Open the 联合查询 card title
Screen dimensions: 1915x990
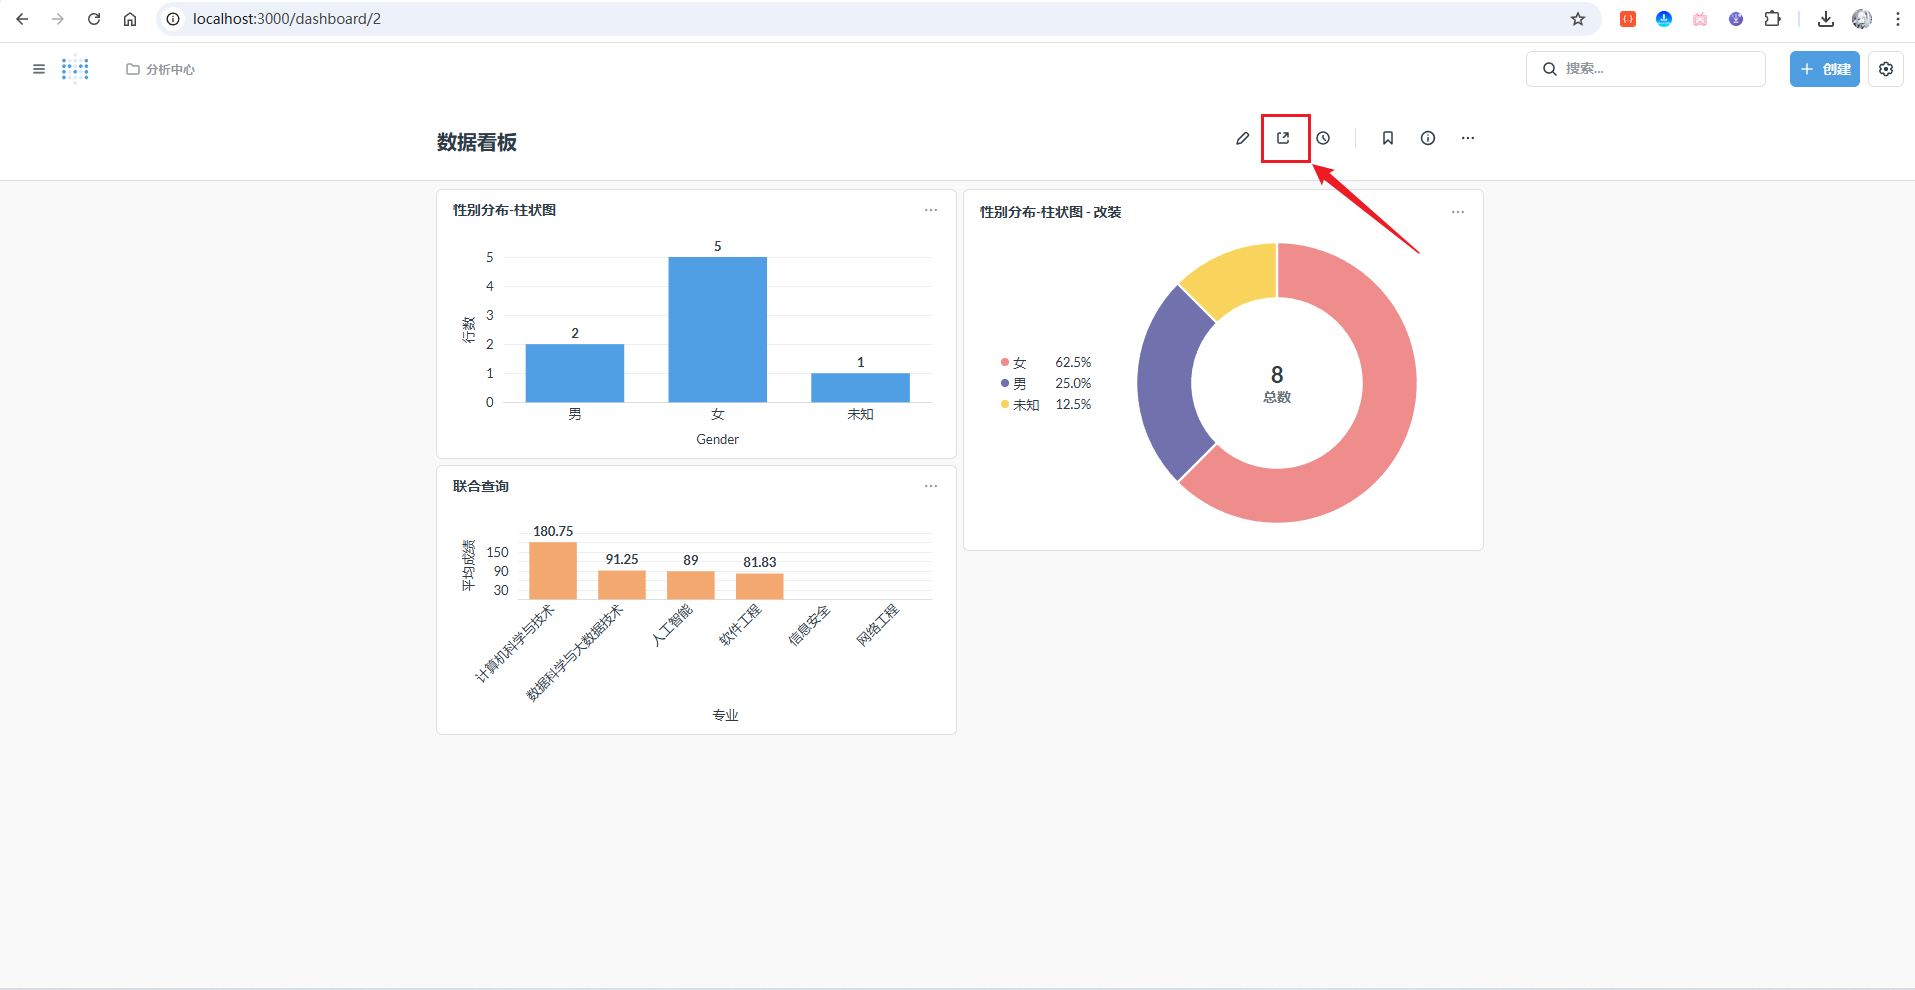pos(481,486)
